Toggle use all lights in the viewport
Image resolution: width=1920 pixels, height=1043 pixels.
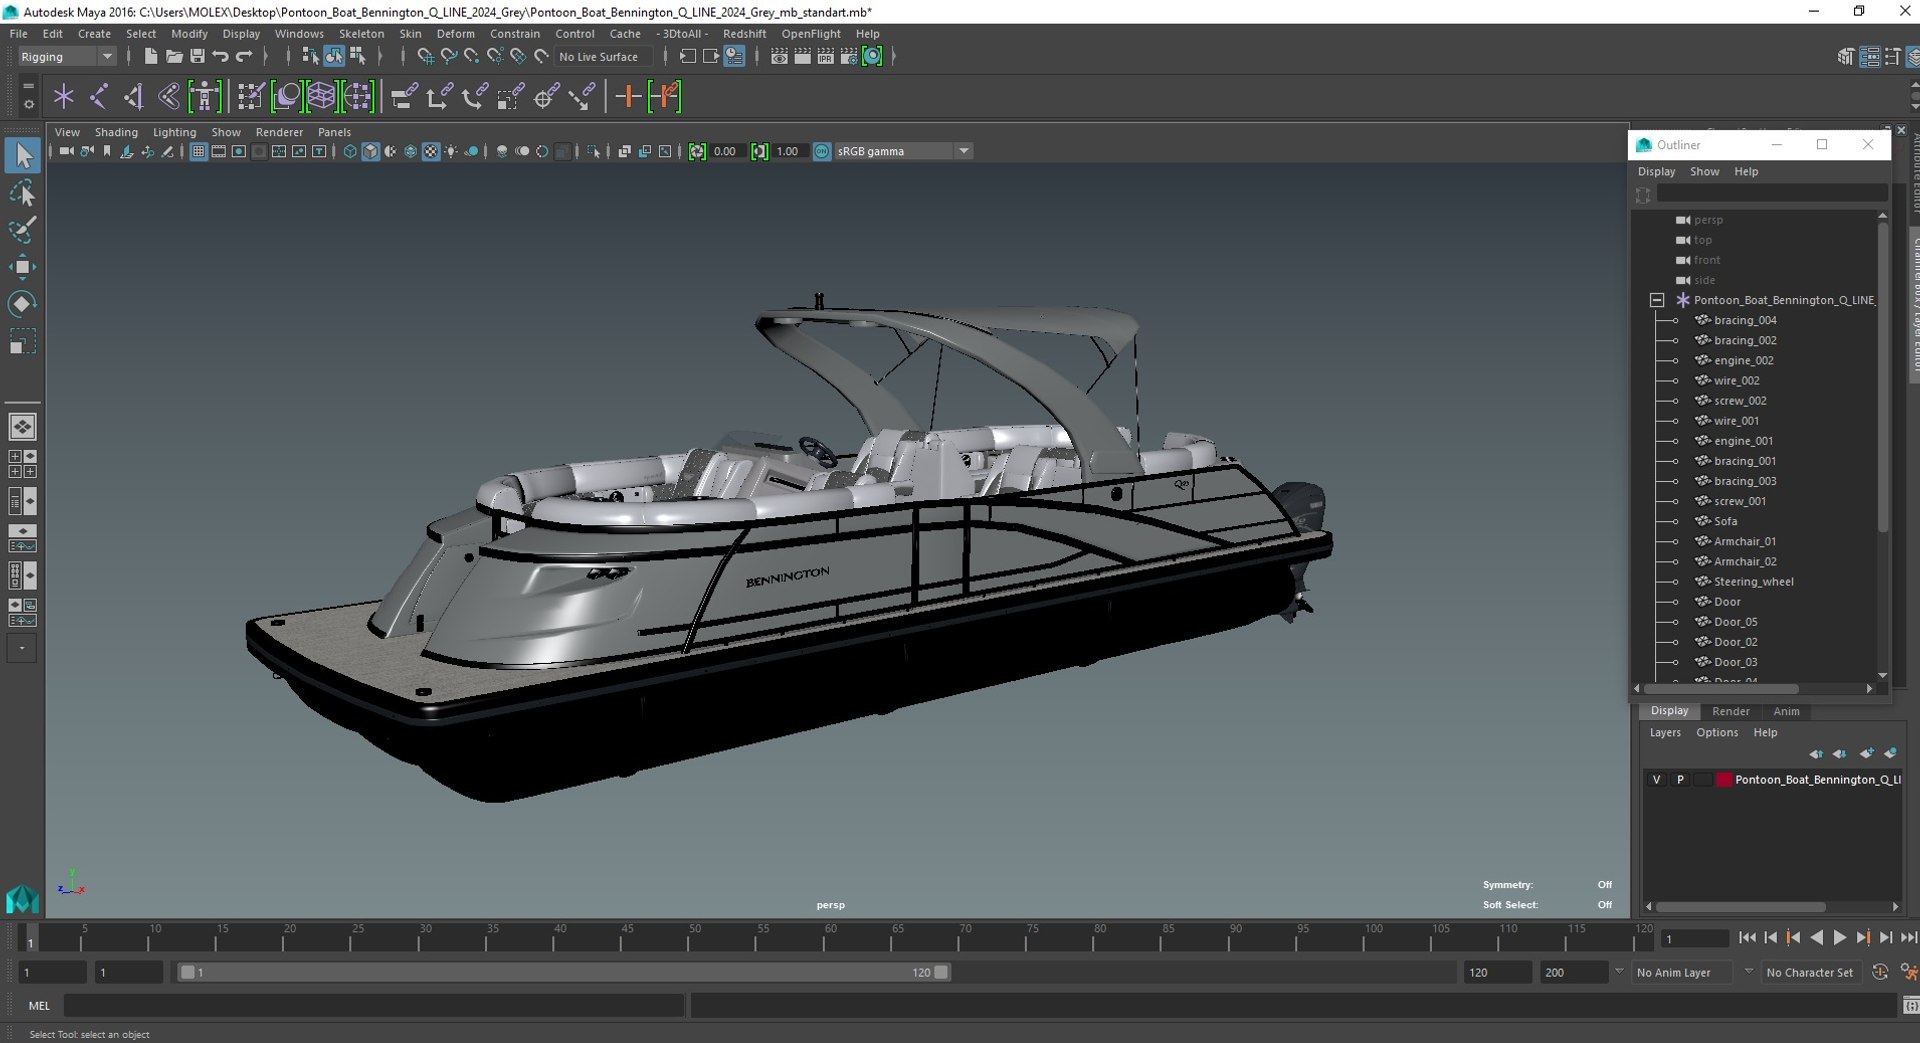451,151
